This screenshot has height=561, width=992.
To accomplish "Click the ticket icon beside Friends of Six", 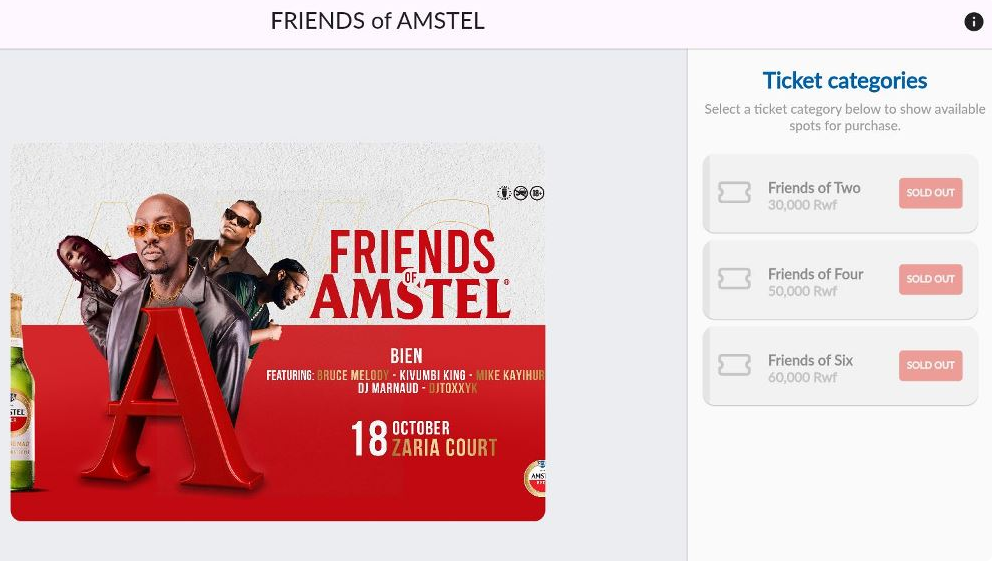I will tap(734, 365).
